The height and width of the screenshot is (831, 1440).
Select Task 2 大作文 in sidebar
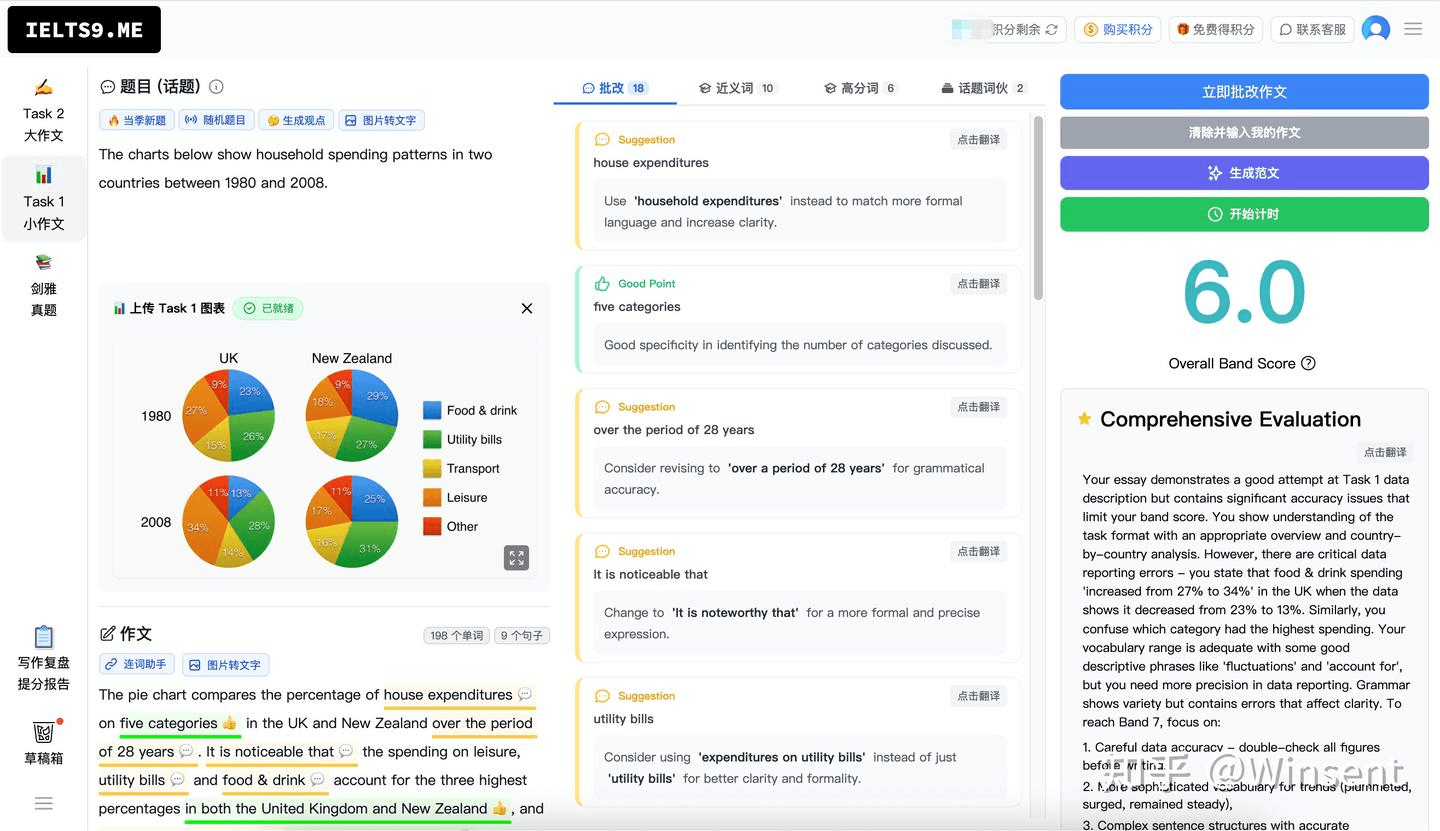[43, 111]
